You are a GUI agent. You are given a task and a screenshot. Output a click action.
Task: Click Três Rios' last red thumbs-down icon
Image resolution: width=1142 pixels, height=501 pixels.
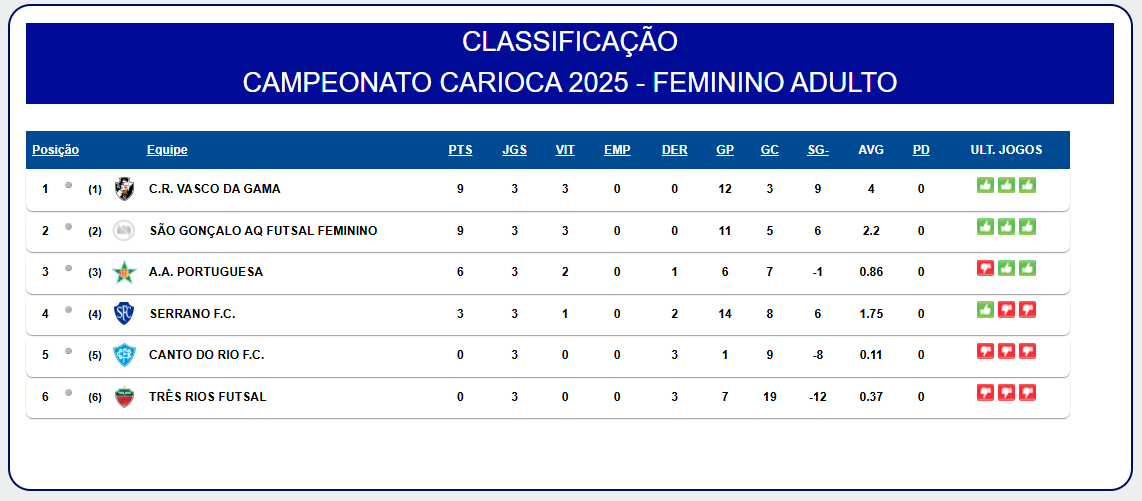click(1027, 392)
